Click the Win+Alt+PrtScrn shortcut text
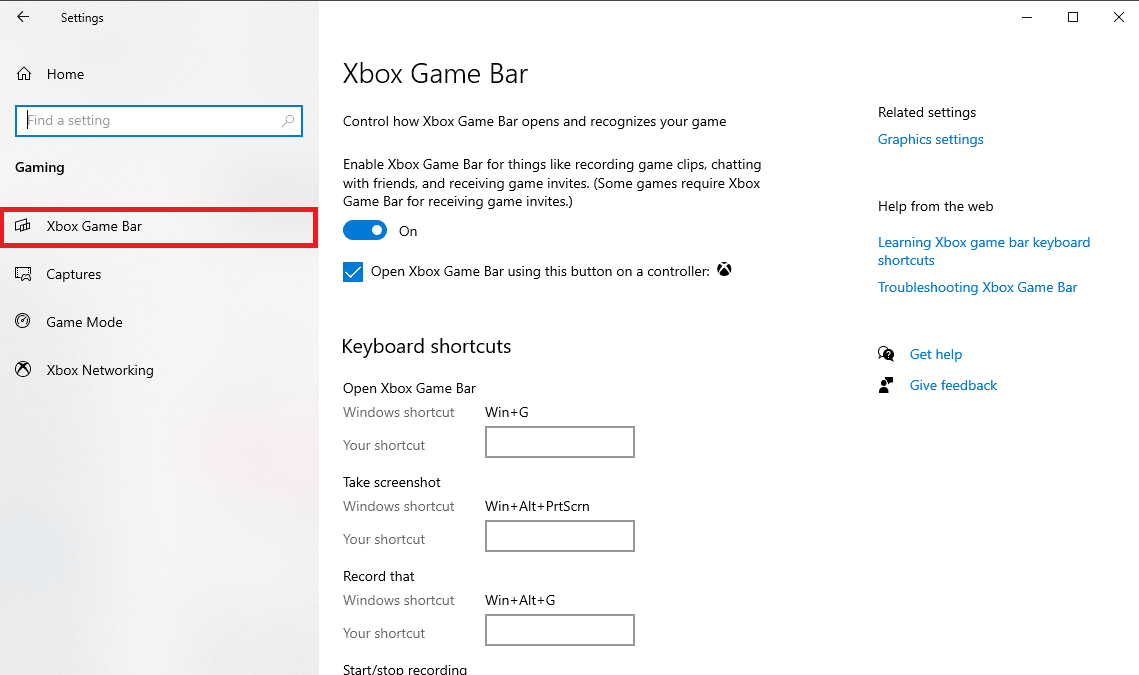The width and height of the screenshot is (1139, 675). click(537, 506)
